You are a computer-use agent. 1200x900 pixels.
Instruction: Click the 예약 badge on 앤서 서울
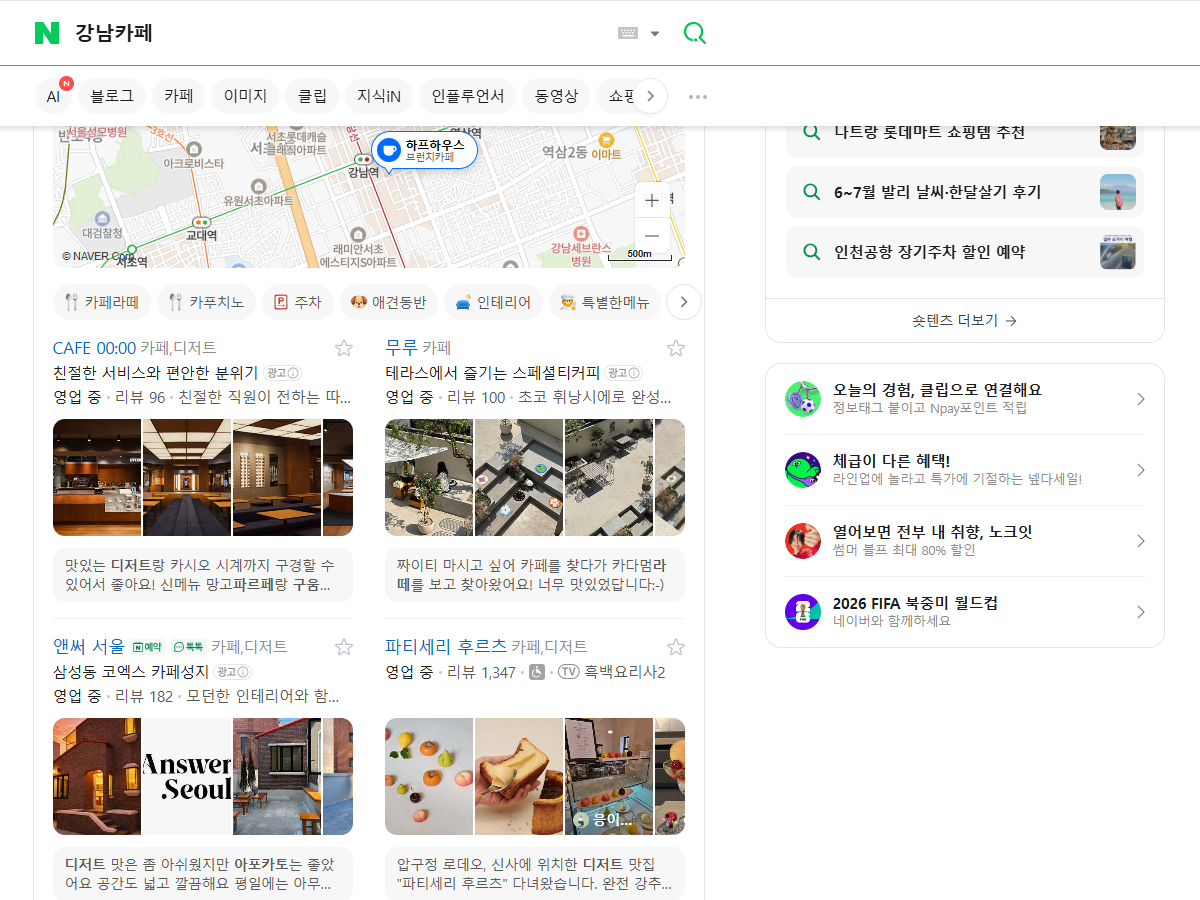(147, 647)
